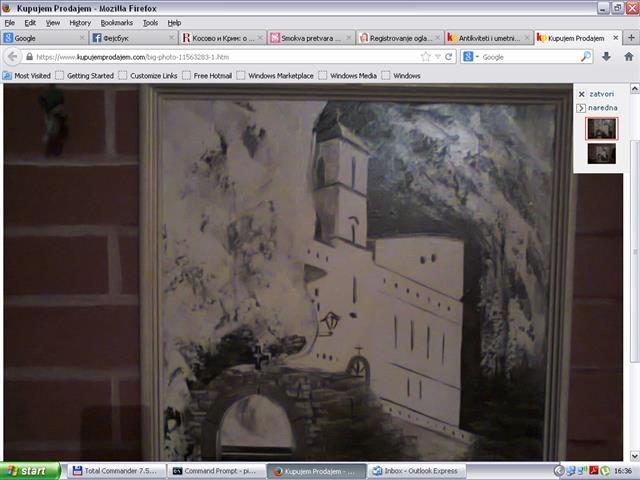Open the Bookmarks menu
Viewport: 640px width, 480px height.
pyautogui.click(x=116, y=23)
